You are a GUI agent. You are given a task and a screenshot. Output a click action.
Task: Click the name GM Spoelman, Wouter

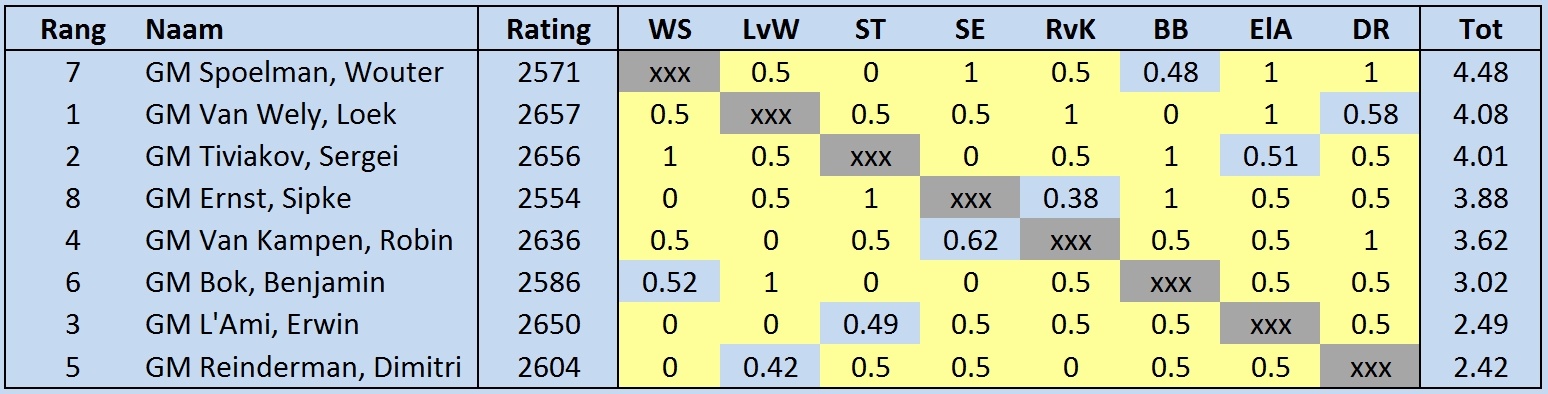pyautogui.click(x=295, y=72)
